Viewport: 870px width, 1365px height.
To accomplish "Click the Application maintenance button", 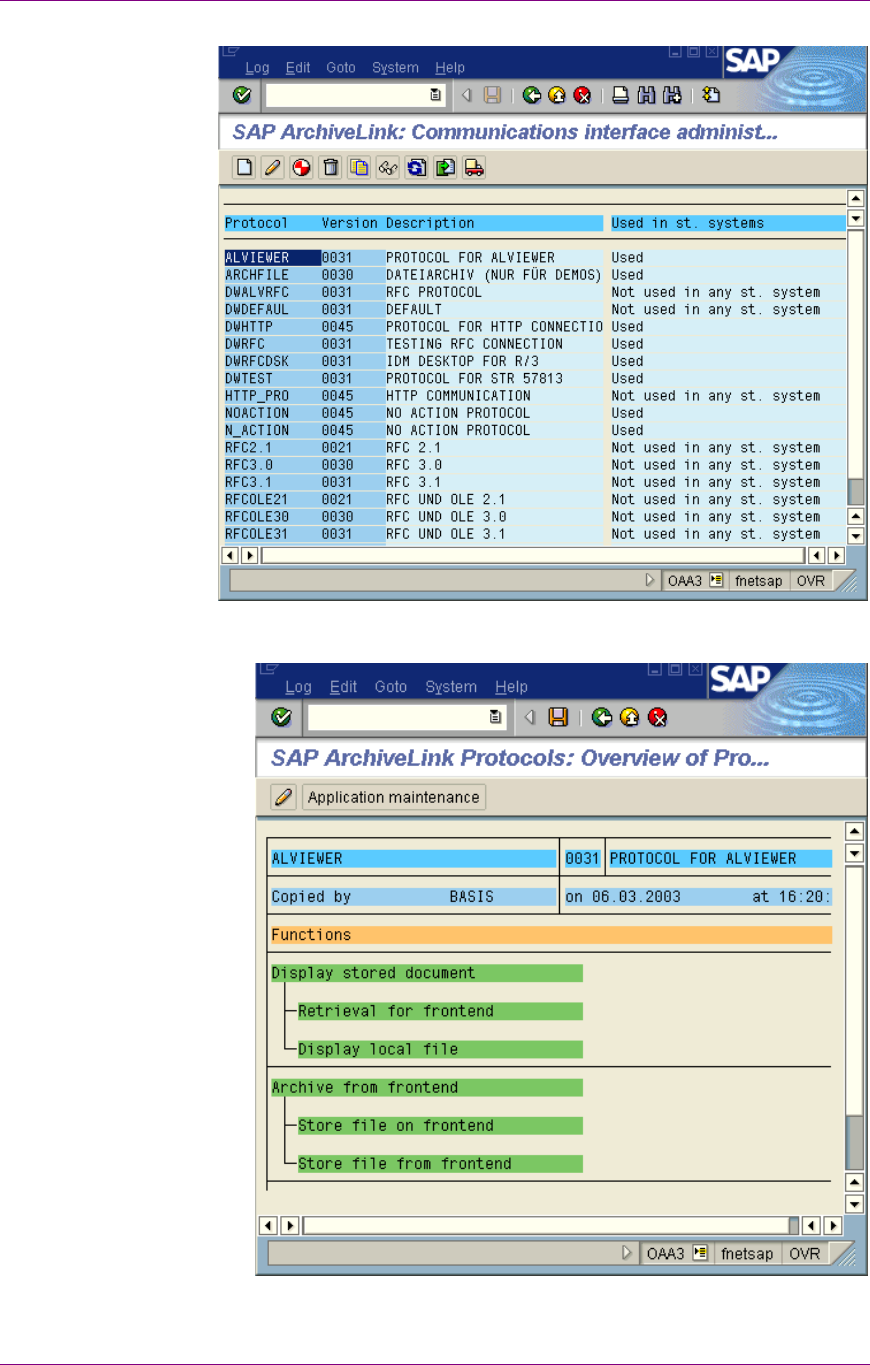I will coord(394,797).
